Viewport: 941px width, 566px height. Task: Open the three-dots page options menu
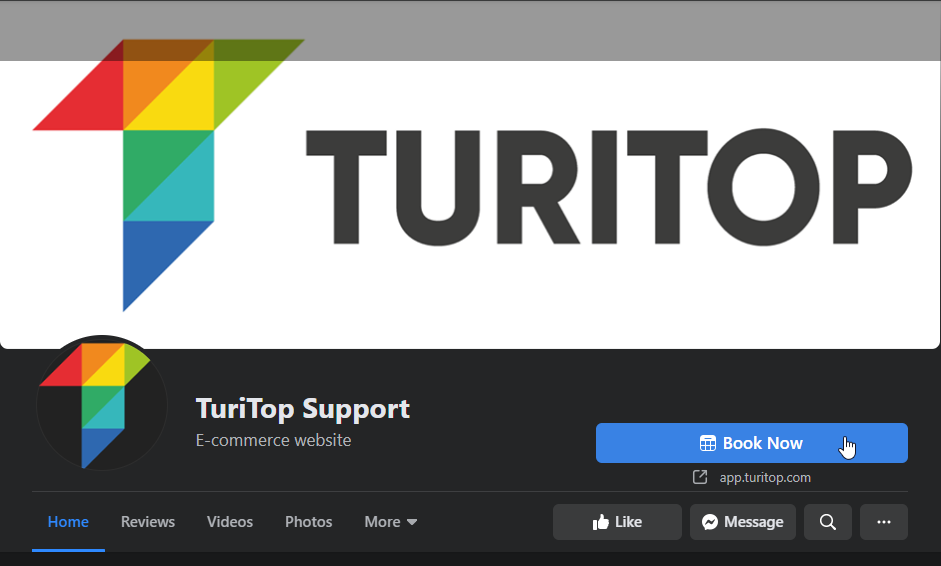(x=883, y=522)
